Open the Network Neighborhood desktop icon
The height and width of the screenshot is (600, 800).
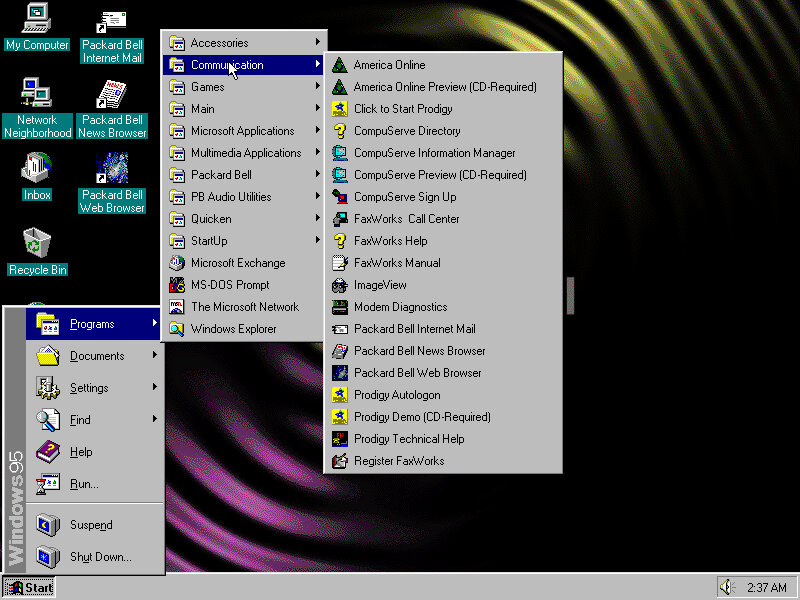pyautogui.click(x=37, y=95)
